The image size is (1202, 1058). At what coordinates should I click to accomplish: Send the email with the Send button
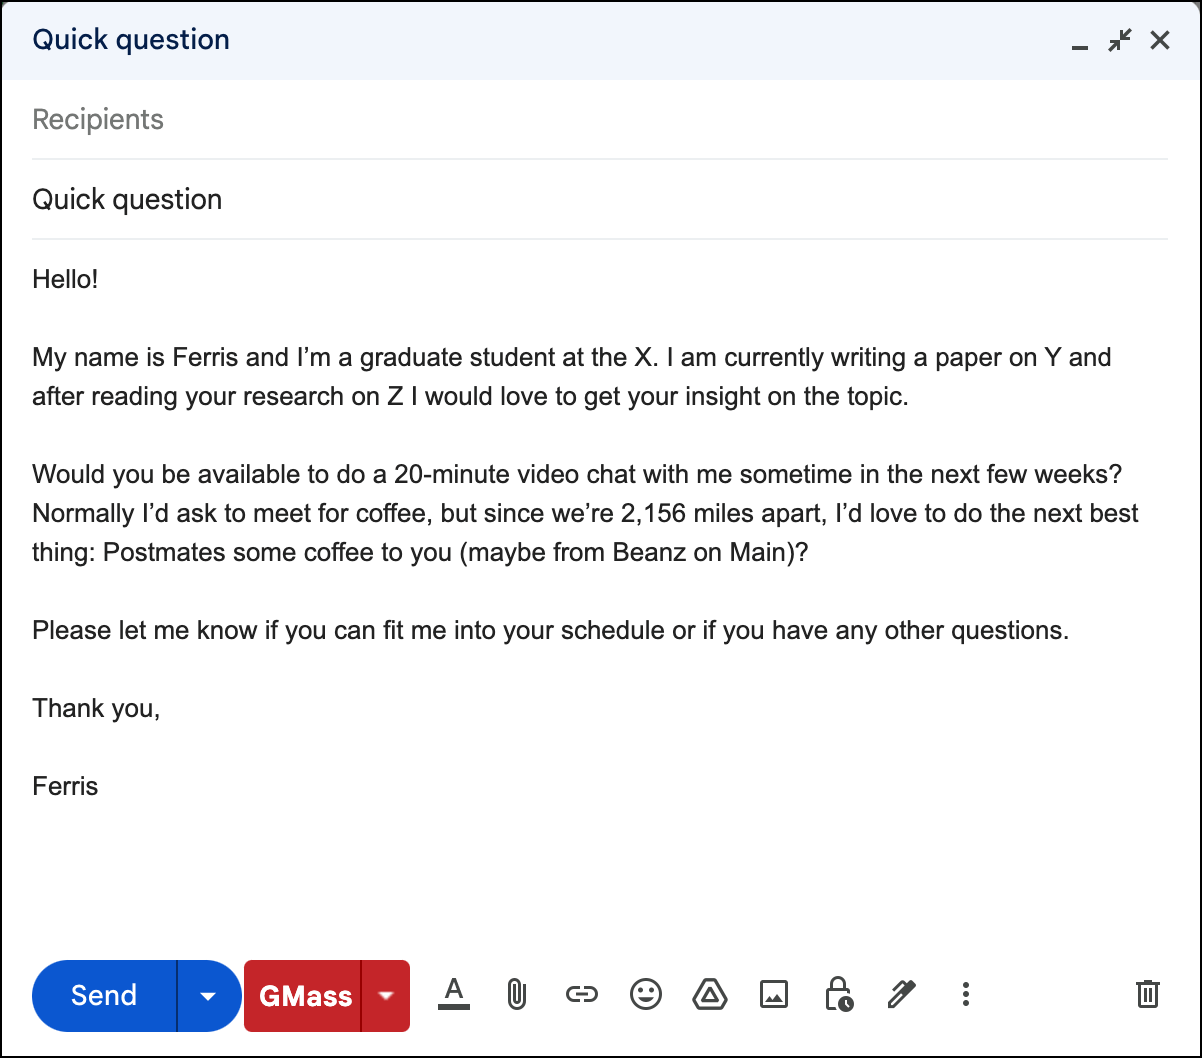click(104, 996)
